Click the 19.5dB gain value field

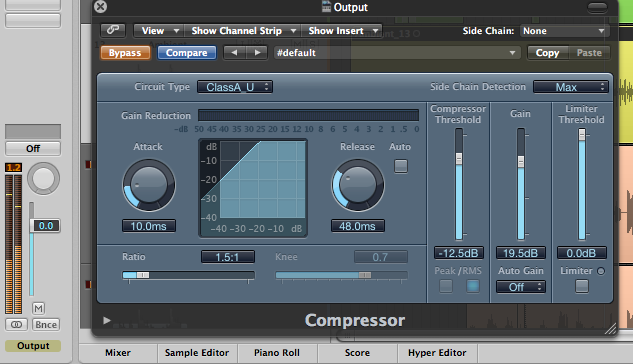click(521, 253)
